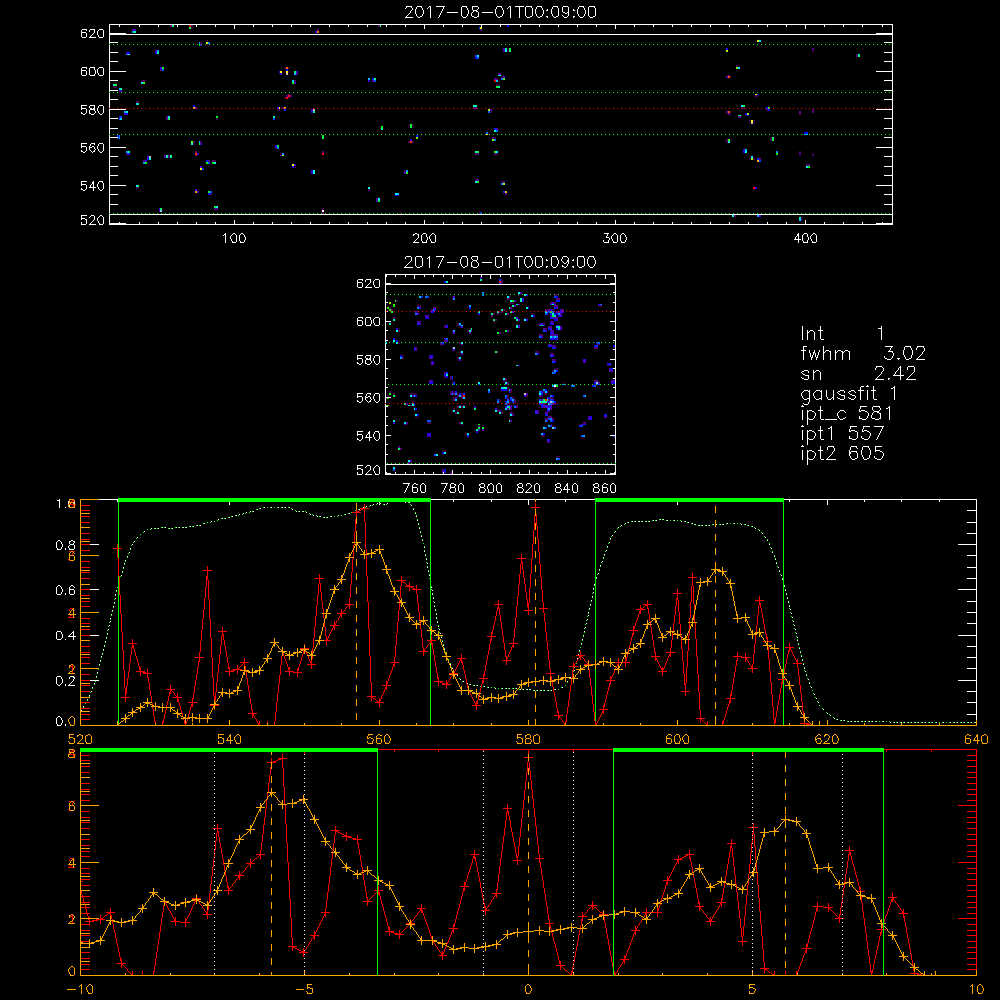Click the '0' x-axis label of the bottom plot
Screen dimensions: 1000x1000
[528, 990]
